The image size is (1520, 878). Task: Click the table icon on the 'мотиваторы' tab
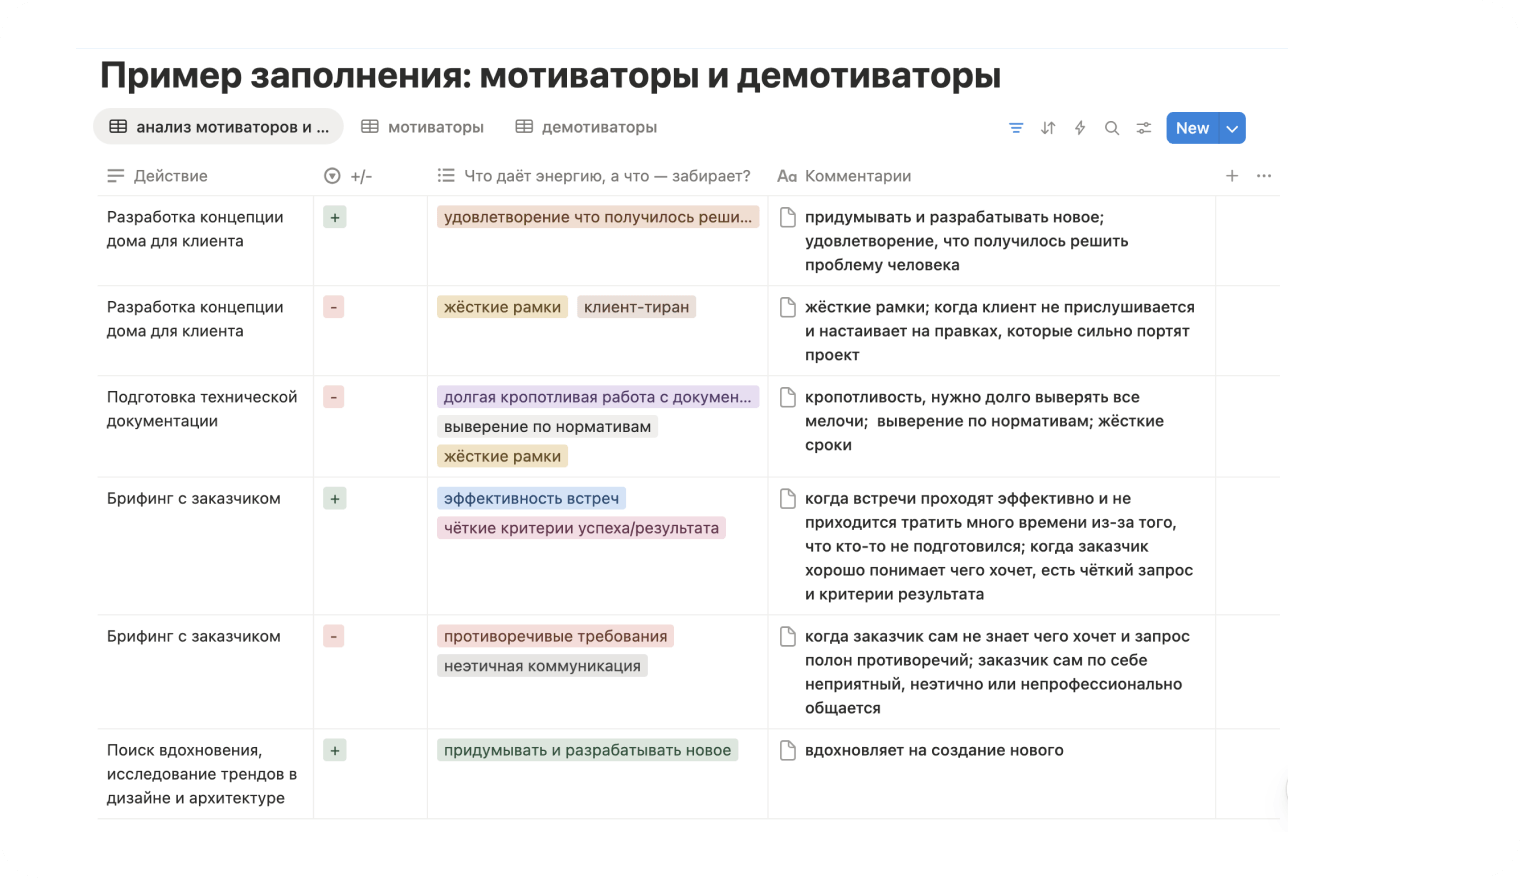tap(370, 127)
